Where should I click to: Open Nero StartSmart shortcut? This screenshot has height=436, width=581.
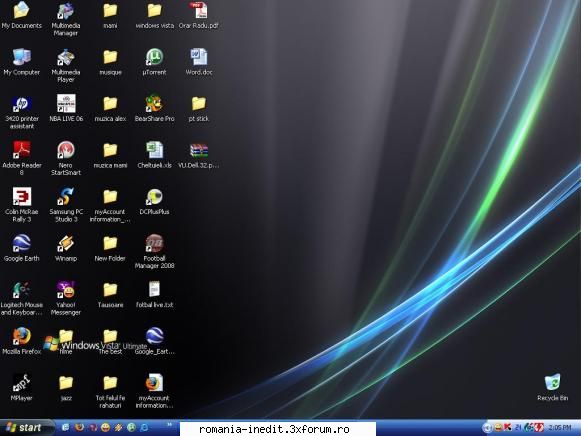click(x=66, y=159)
